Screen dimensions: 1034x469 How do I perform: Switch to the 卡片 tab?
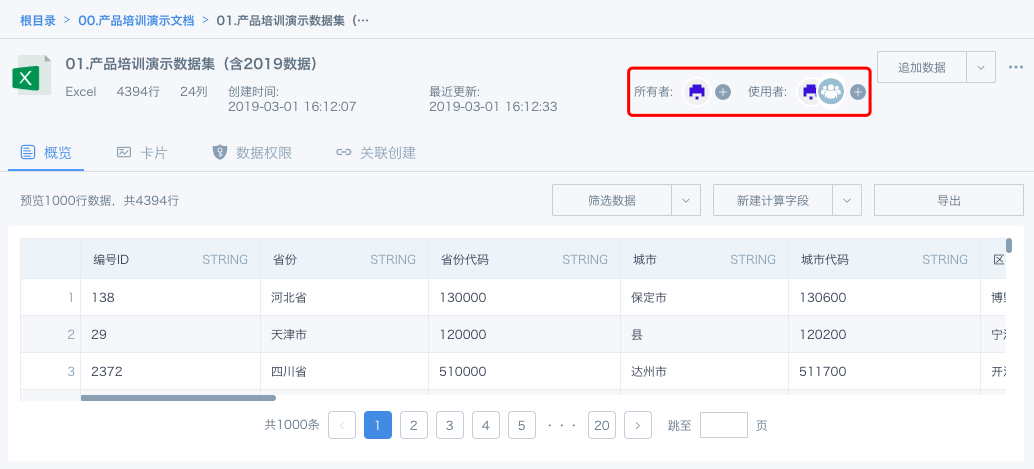pos(142,153)
